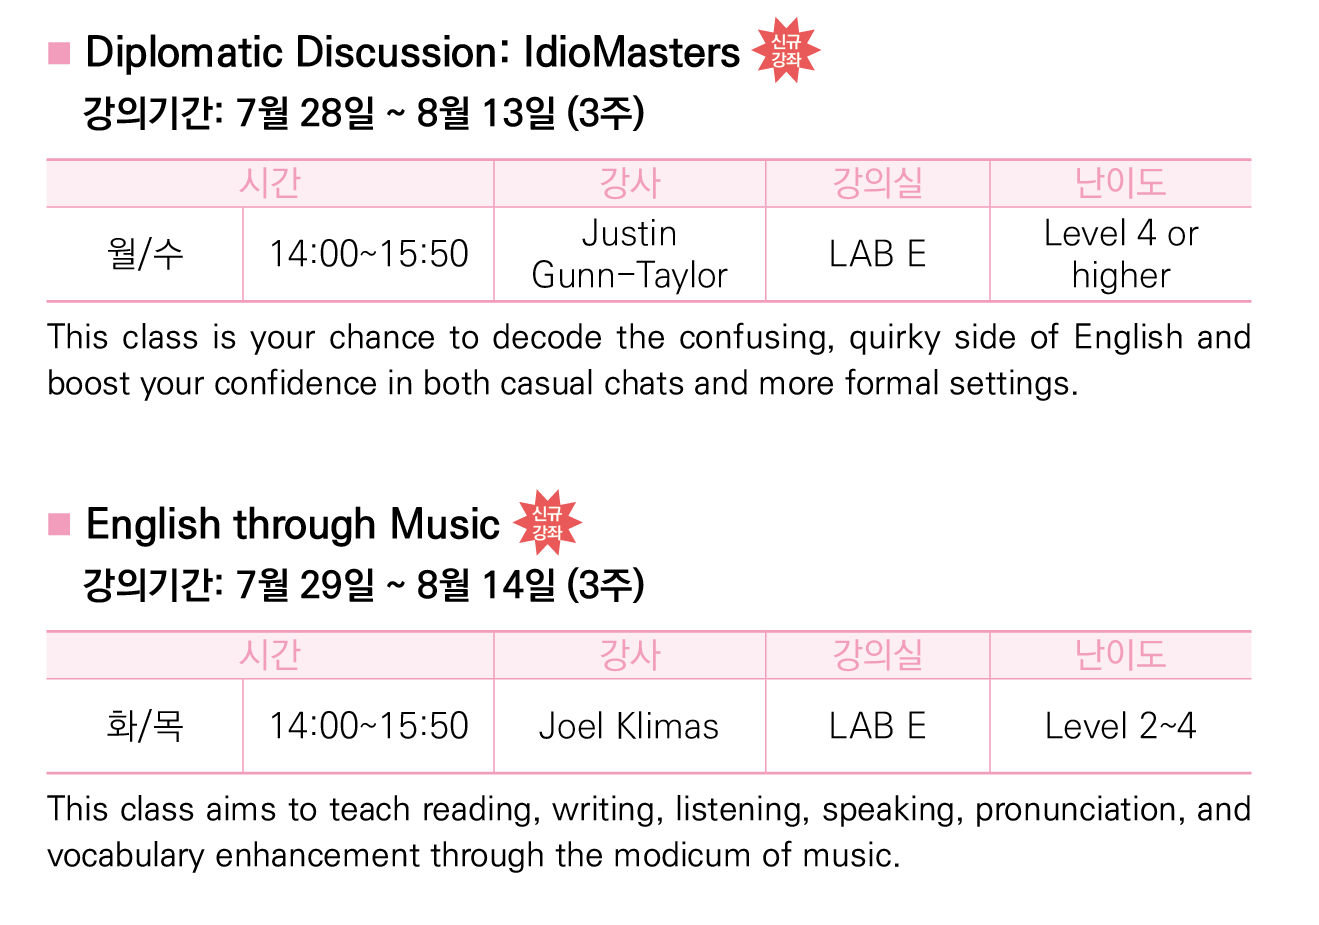
Task: Click the 14:00~15:50 time for Joel Klimas class
Action: tap(369, 726)
